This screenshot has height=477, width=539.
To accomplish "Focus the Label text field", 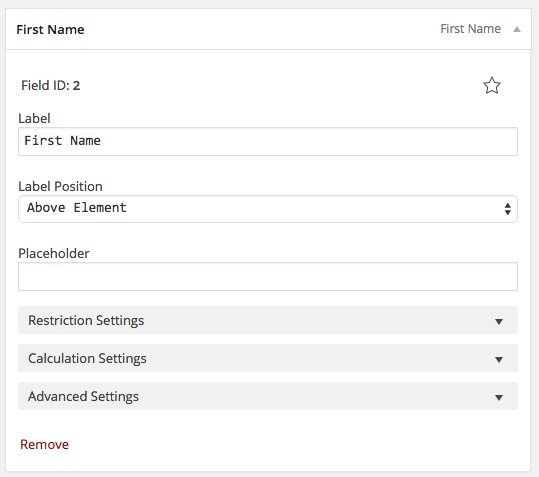I will (x=268, y=141).
